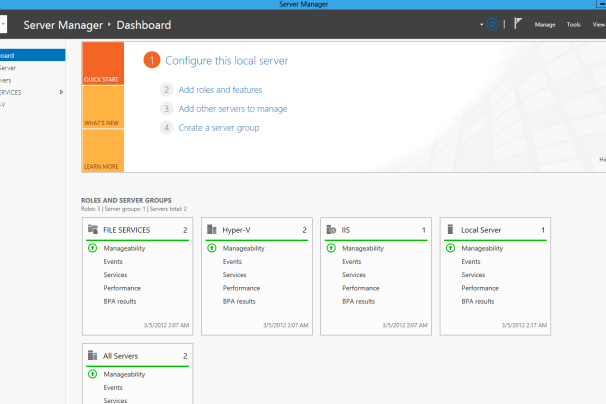Click the 2:17 AM timestamp on Local Server
606x404 pixels.
click(524, 325)
